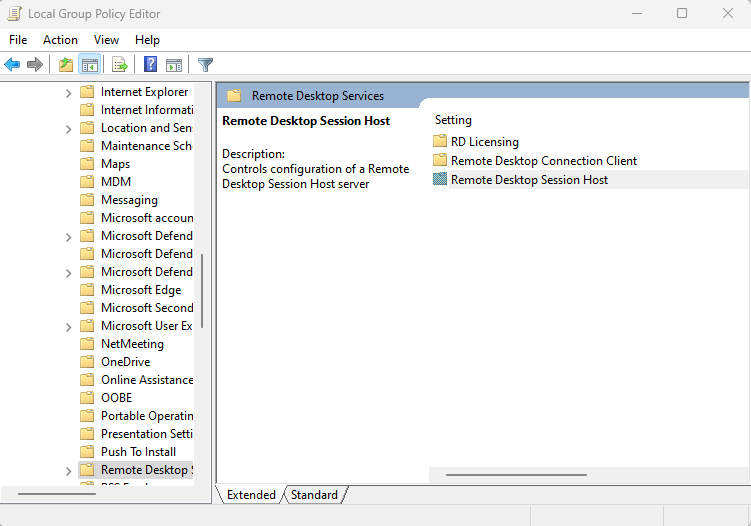Select RD Licensing in settings list
Image resolution: width=751 pixels, height=526 pixels.
coord(485,141)
